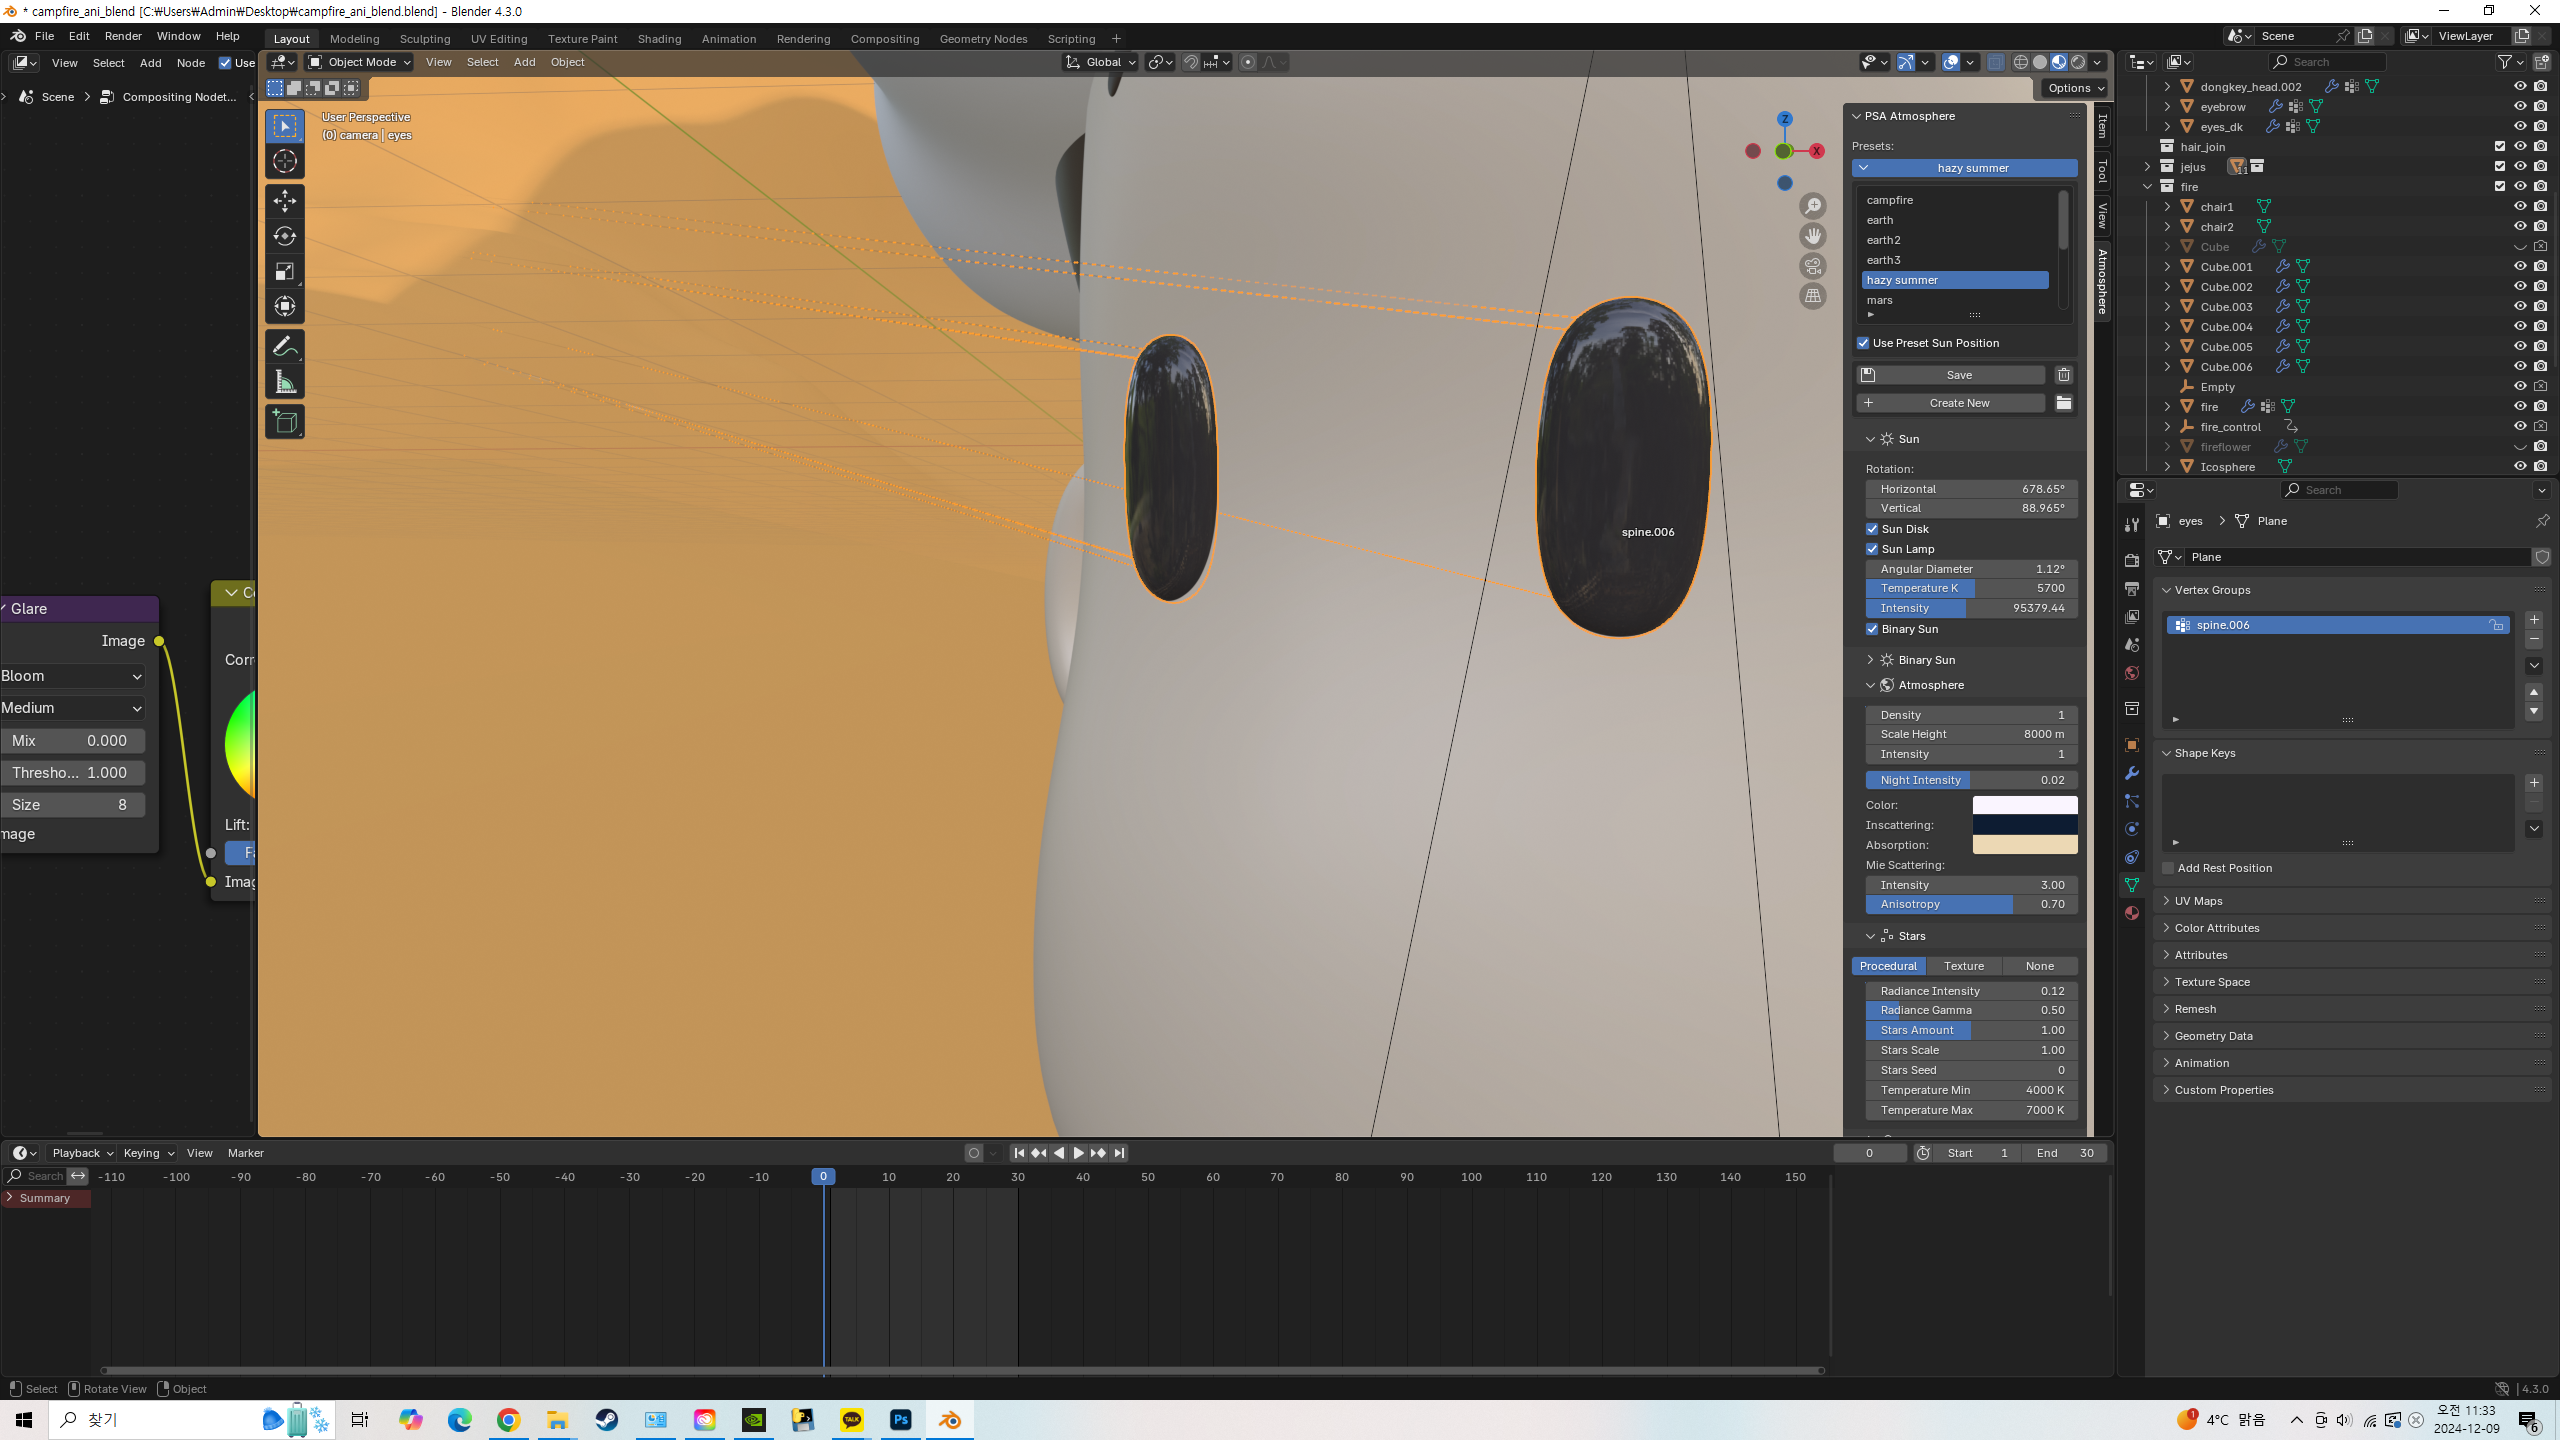Toggle Use Nodes checkbox in compositor
2560x1440 pixels.
coord(225,63)
